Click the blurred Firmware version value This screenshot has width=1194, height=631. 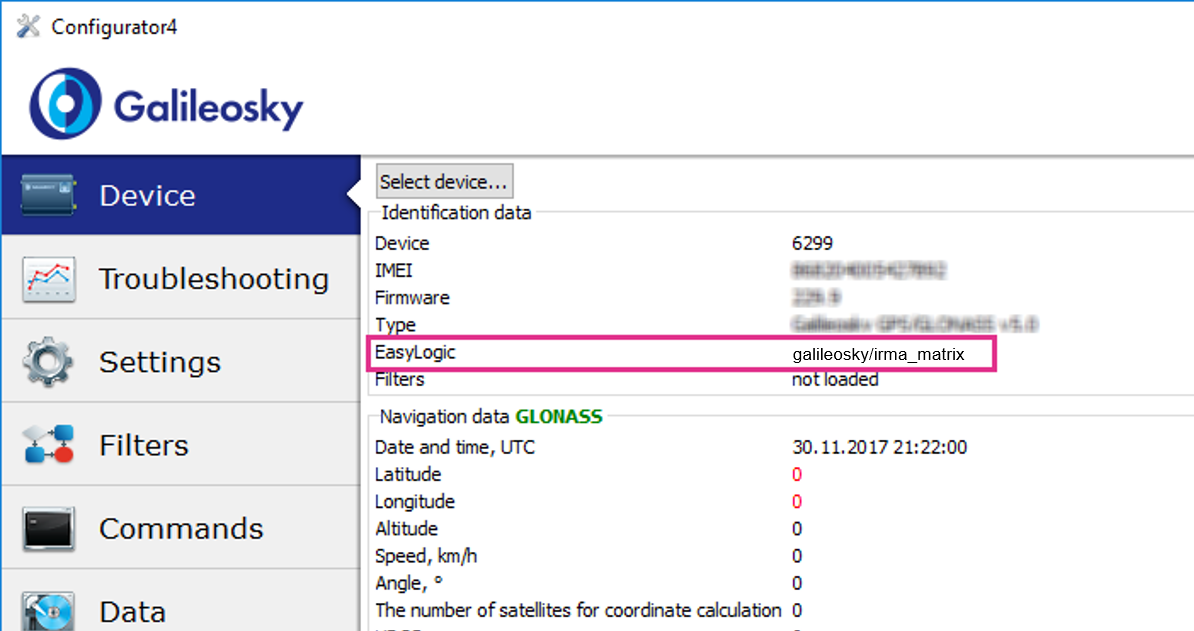(x=816, y=298)
